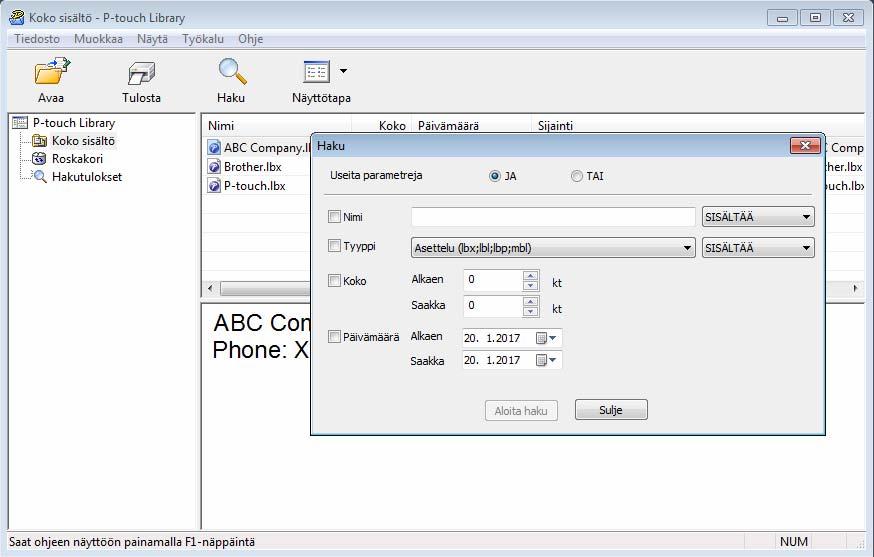The image size is (874, 557).
Task: Click the Koko Alkaen size field
Action: [x=493, y=280]
